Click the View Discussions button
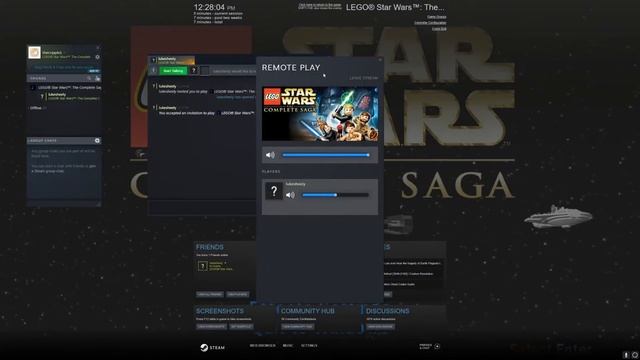640x360 pixels. 380,327
